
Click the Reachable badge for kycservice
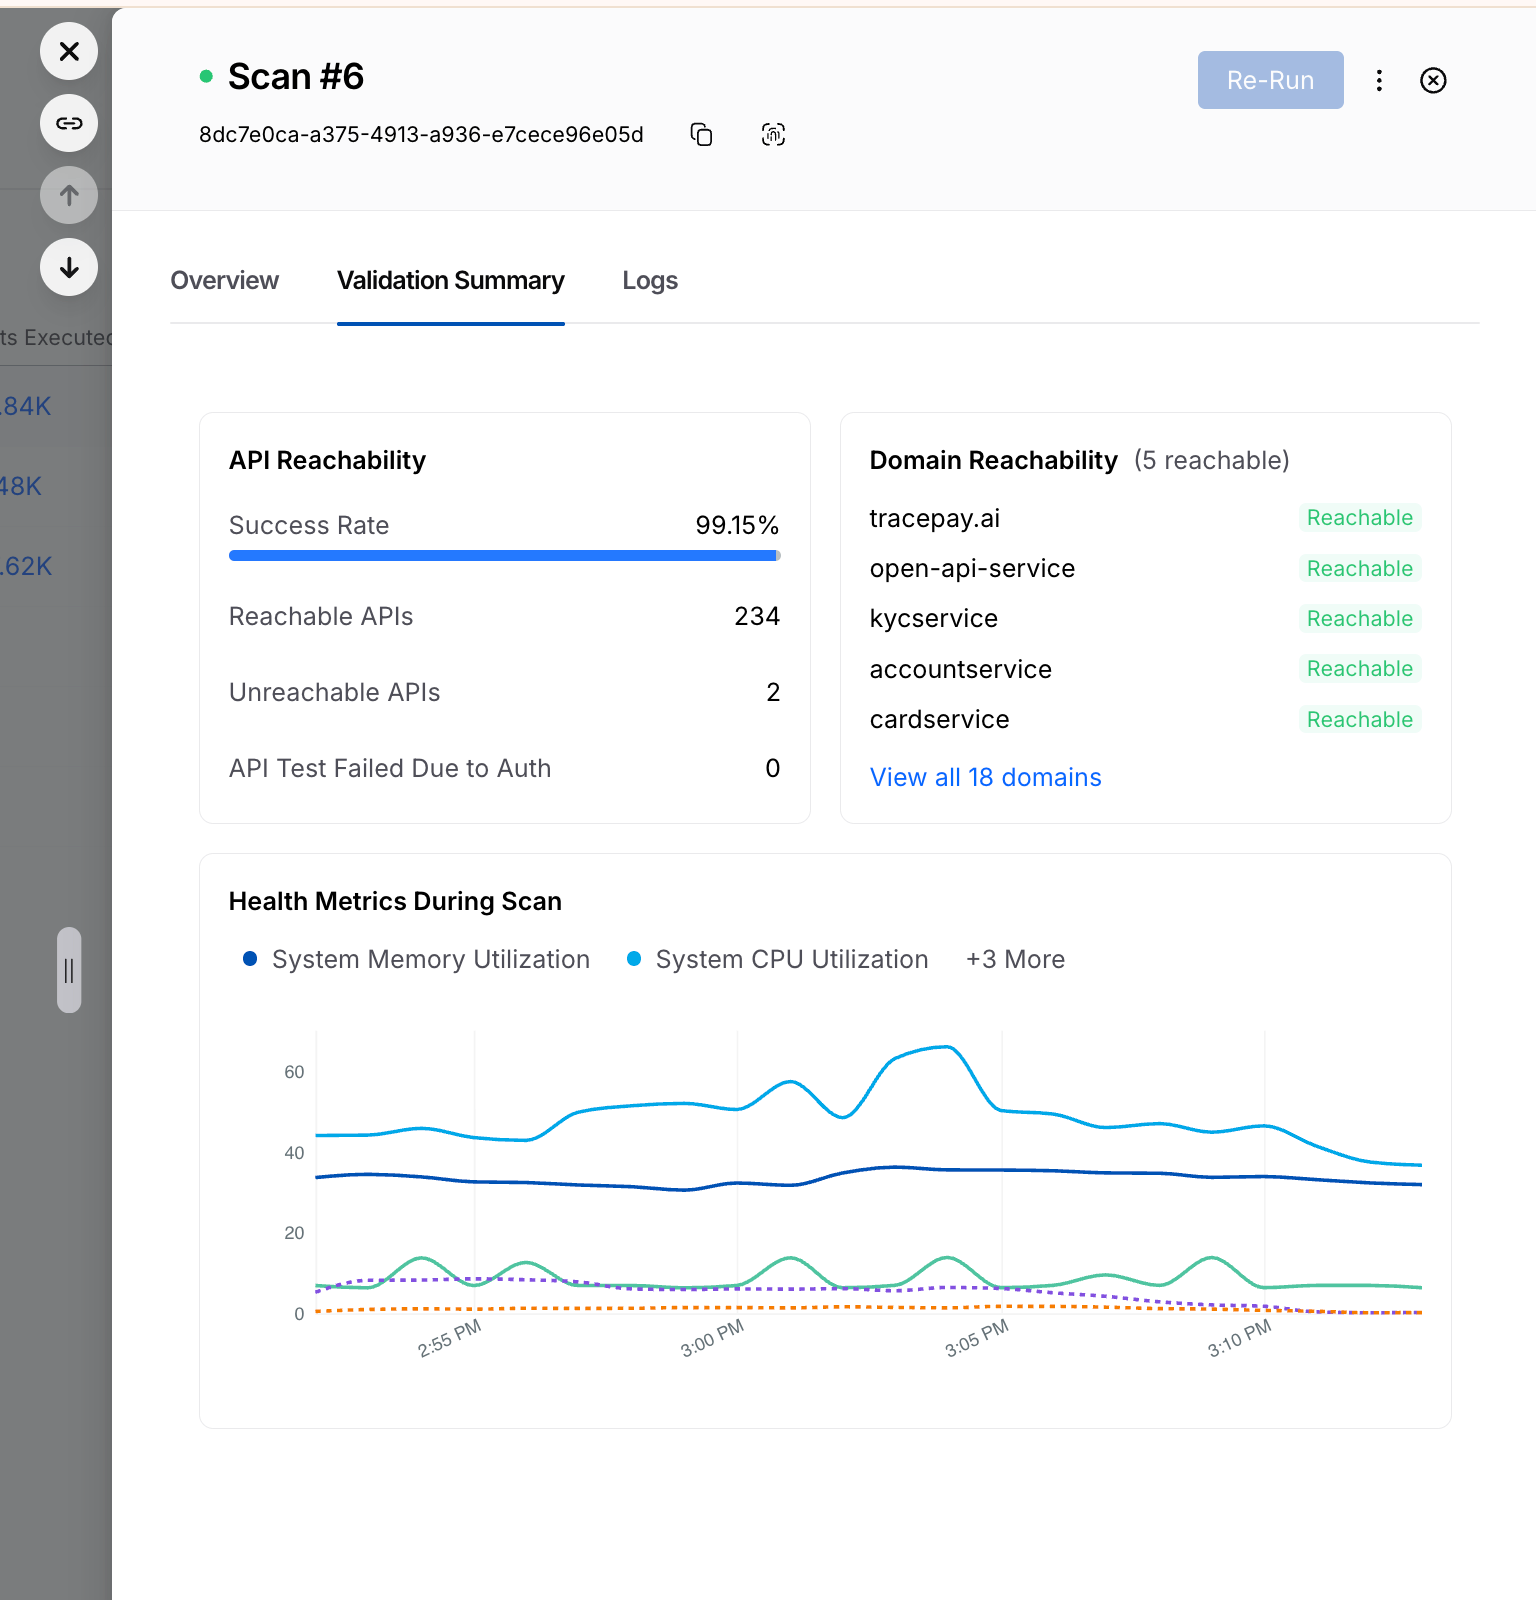1359,618
